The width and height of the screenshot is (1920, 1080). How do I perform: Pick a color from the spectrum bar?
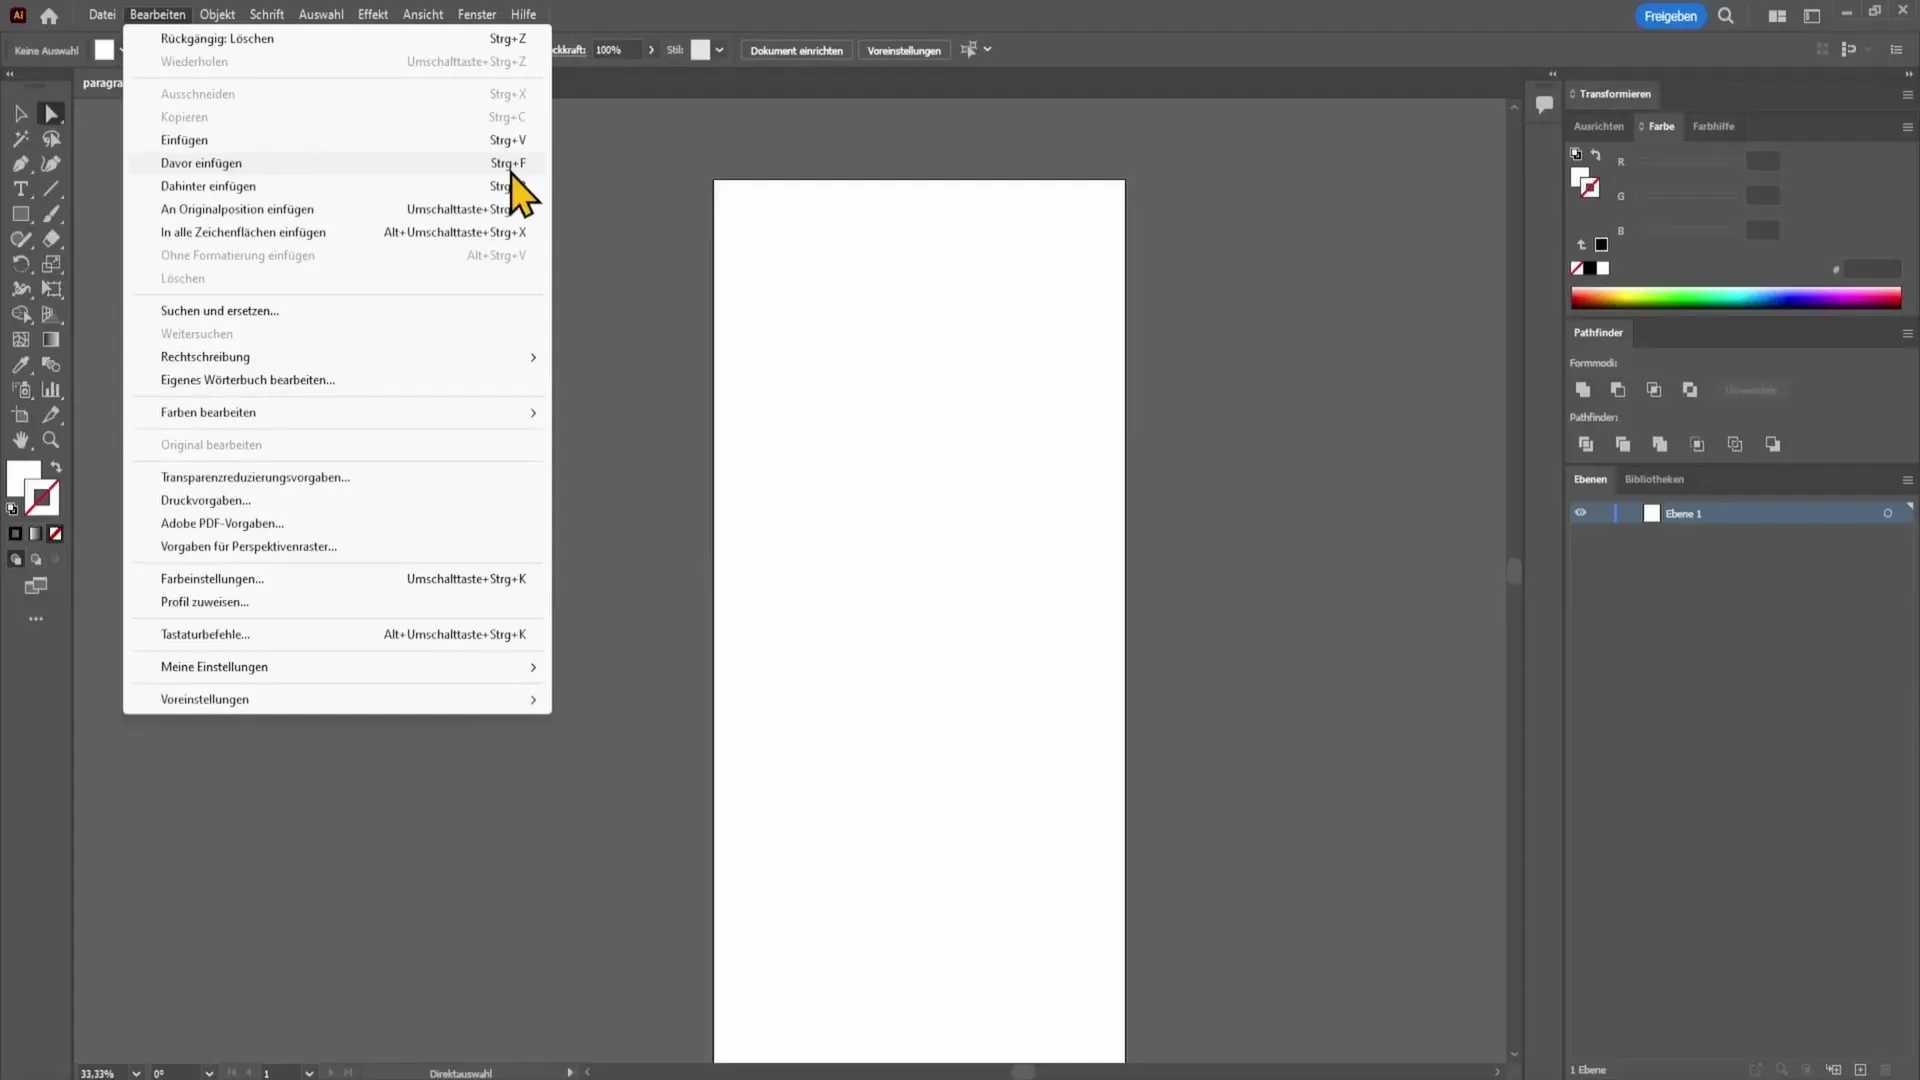1736,298
